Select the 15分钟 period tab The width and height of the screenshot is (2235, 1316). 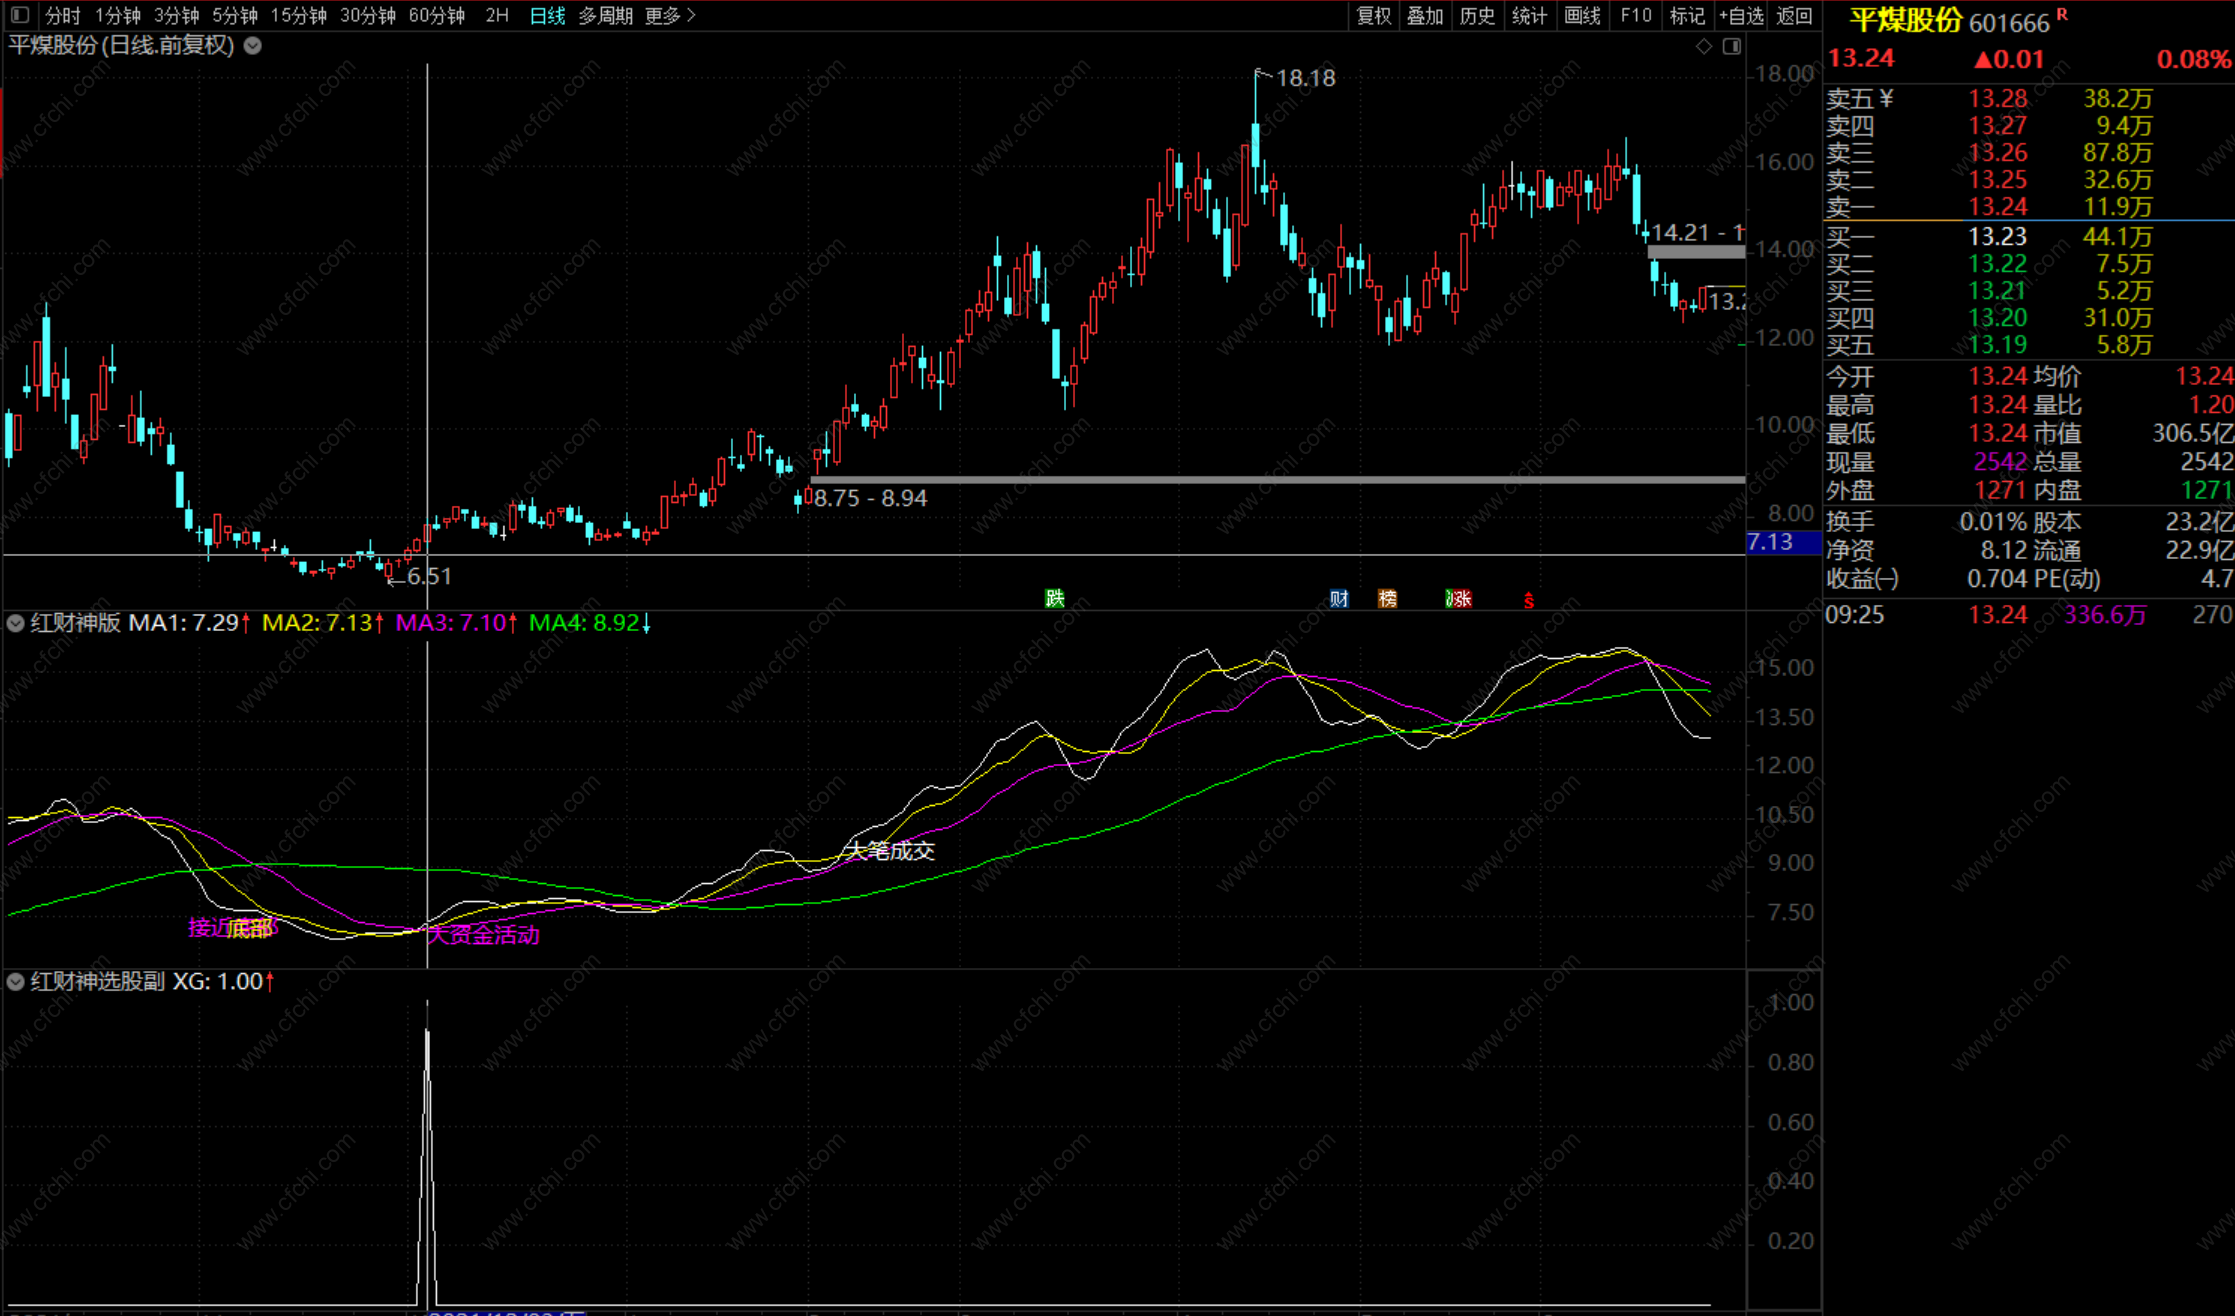click(298, 15)
